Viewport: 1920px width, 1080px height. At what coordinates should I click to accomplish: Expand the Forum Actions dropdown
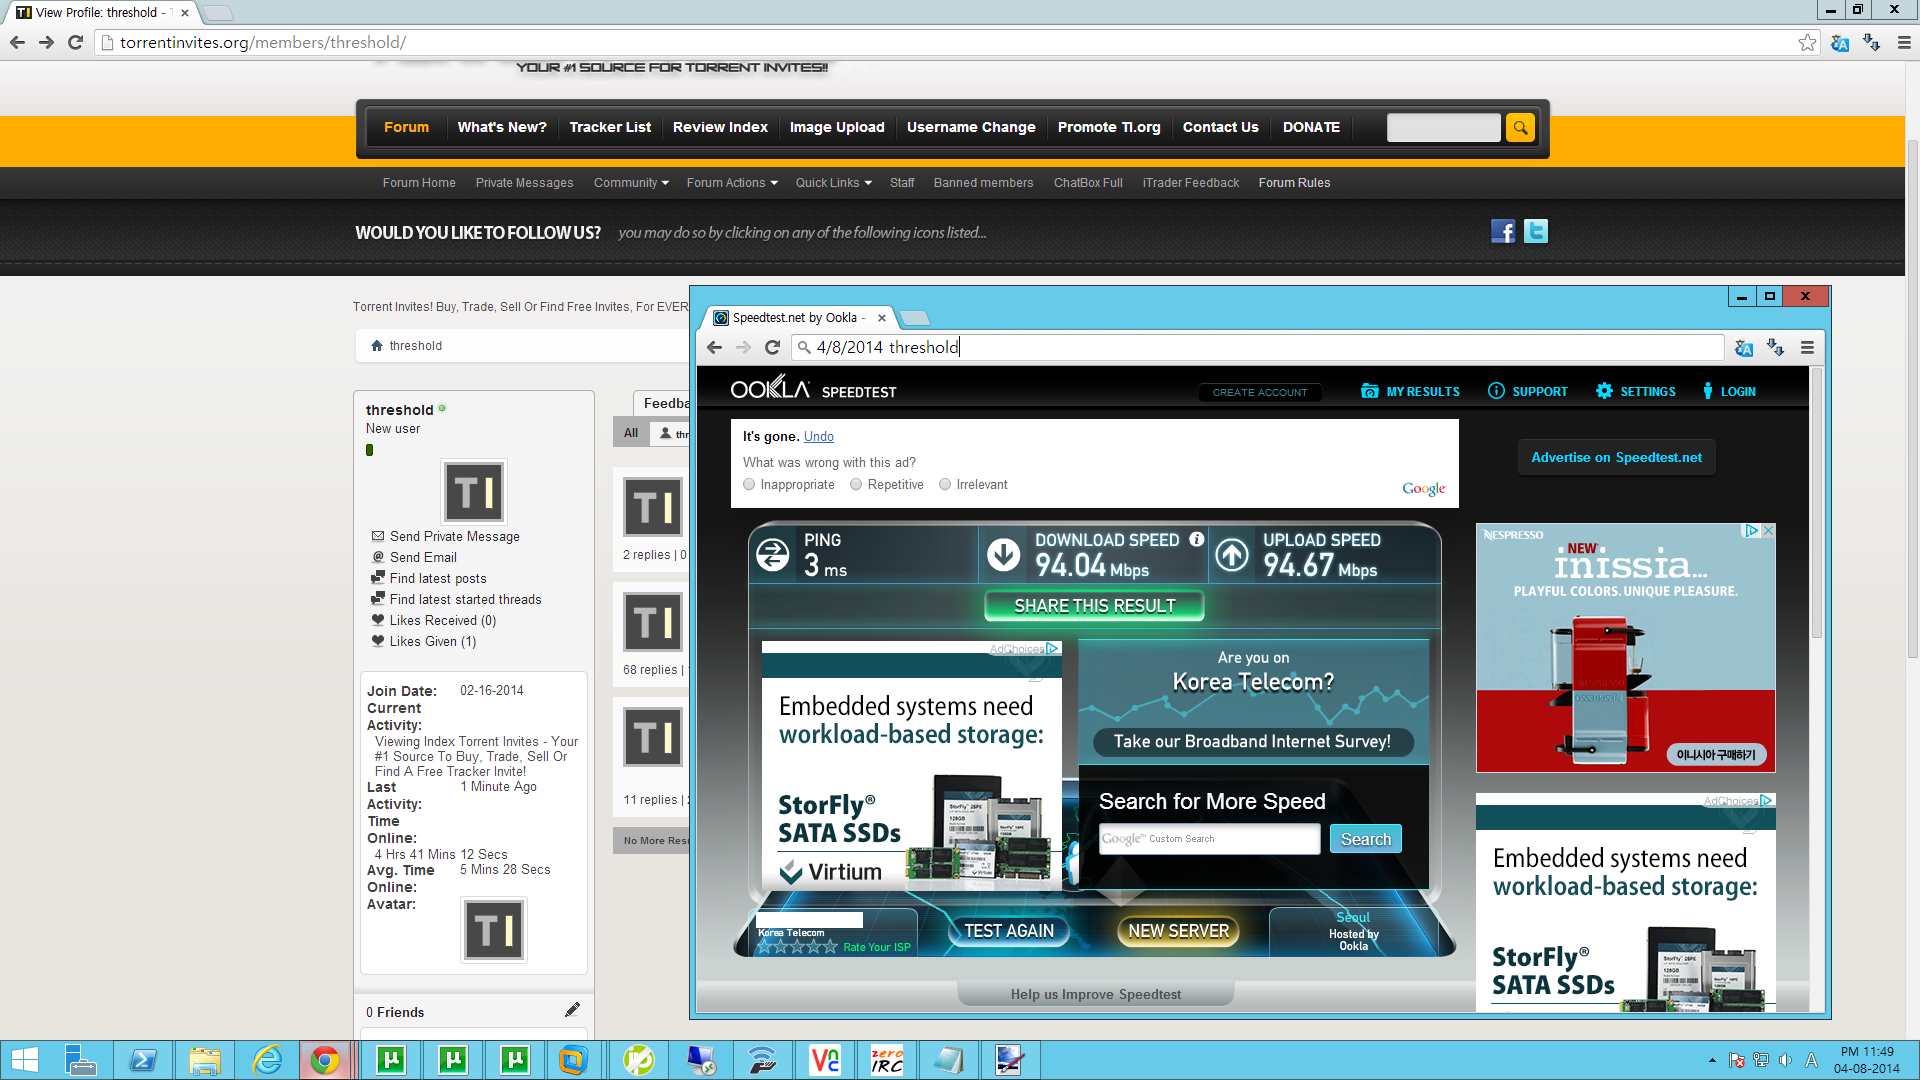click(732, 183)
